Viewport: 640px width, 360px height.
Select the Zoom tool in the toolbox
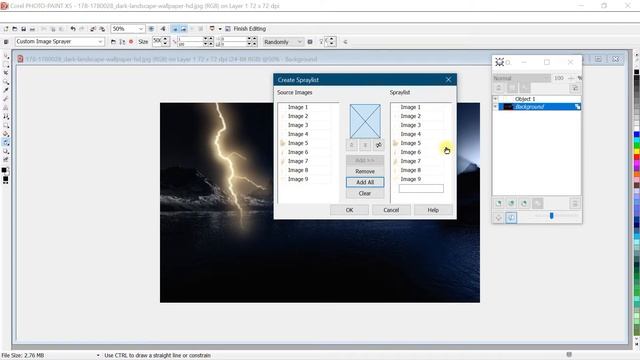(x=6, y=82)
